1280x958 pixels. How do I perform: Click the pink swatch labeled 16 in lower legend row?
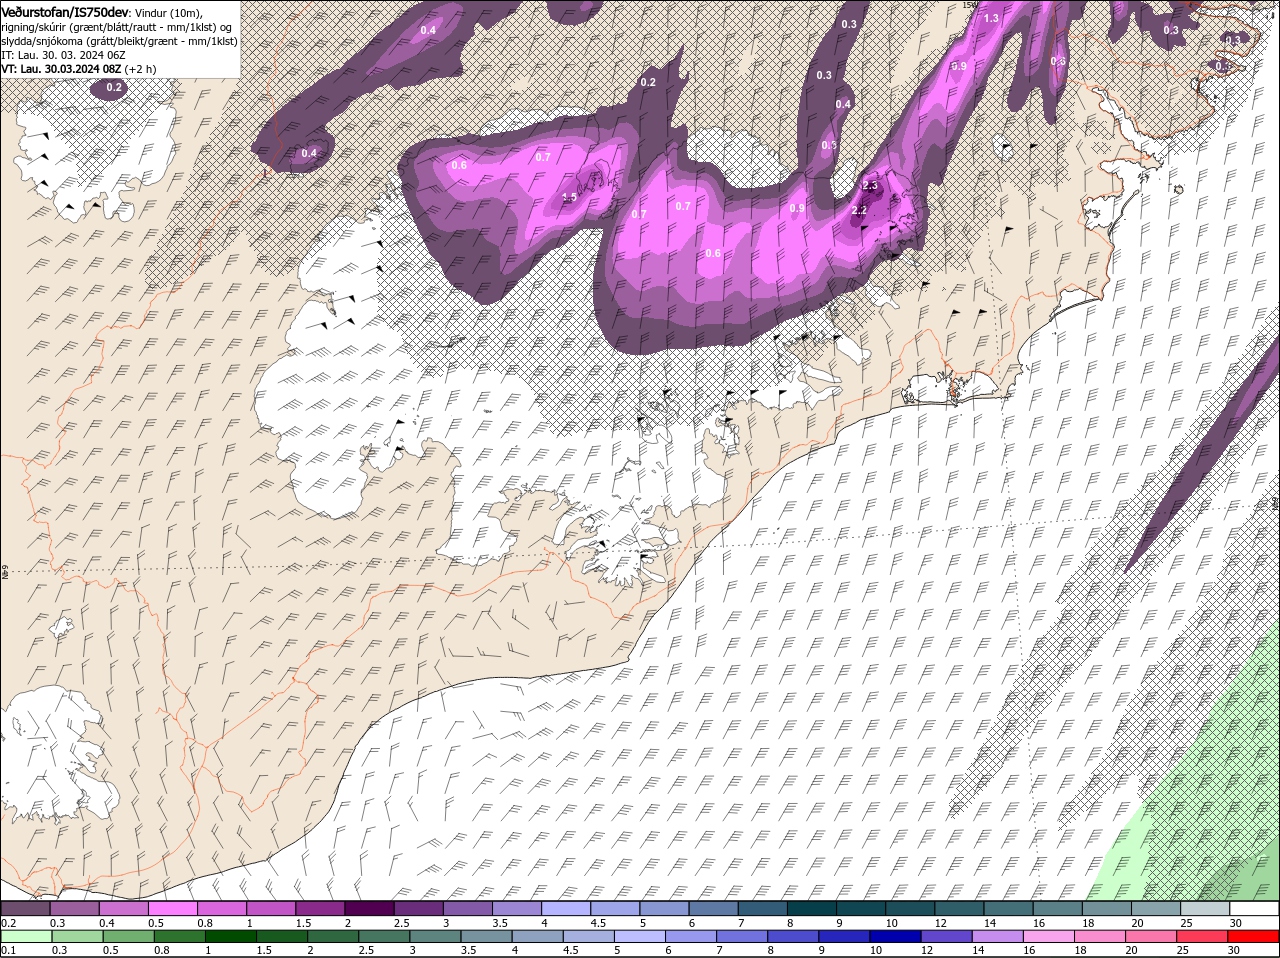click(1049, 936)
